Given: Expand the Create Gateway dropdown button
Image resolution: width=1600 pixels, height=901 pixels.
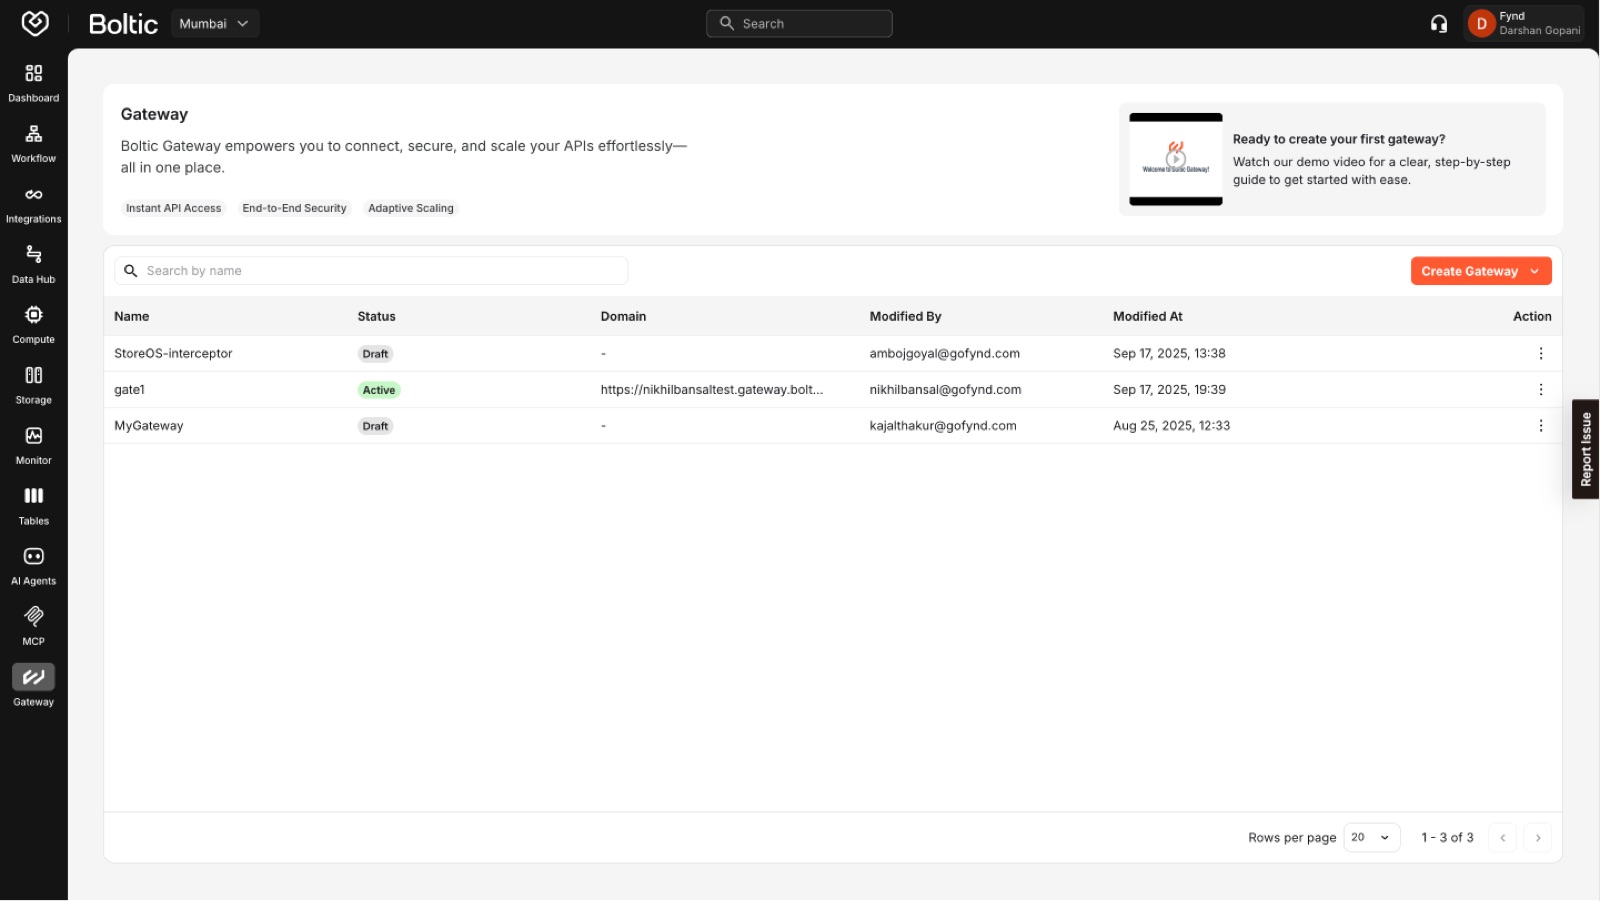Looking at the screenshot, I should (x=1481, y=271).
